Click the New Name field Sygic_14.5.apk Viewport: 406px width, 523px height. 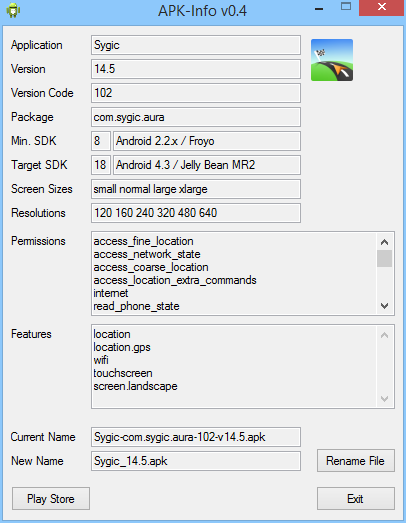point(196,461)
